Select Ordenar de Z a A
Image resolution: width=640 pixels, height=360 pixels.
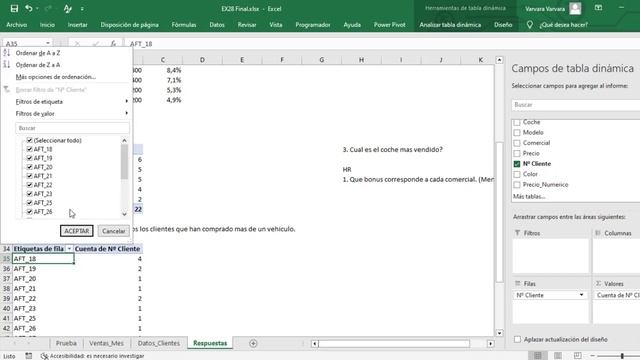click(x=38, y=65)
